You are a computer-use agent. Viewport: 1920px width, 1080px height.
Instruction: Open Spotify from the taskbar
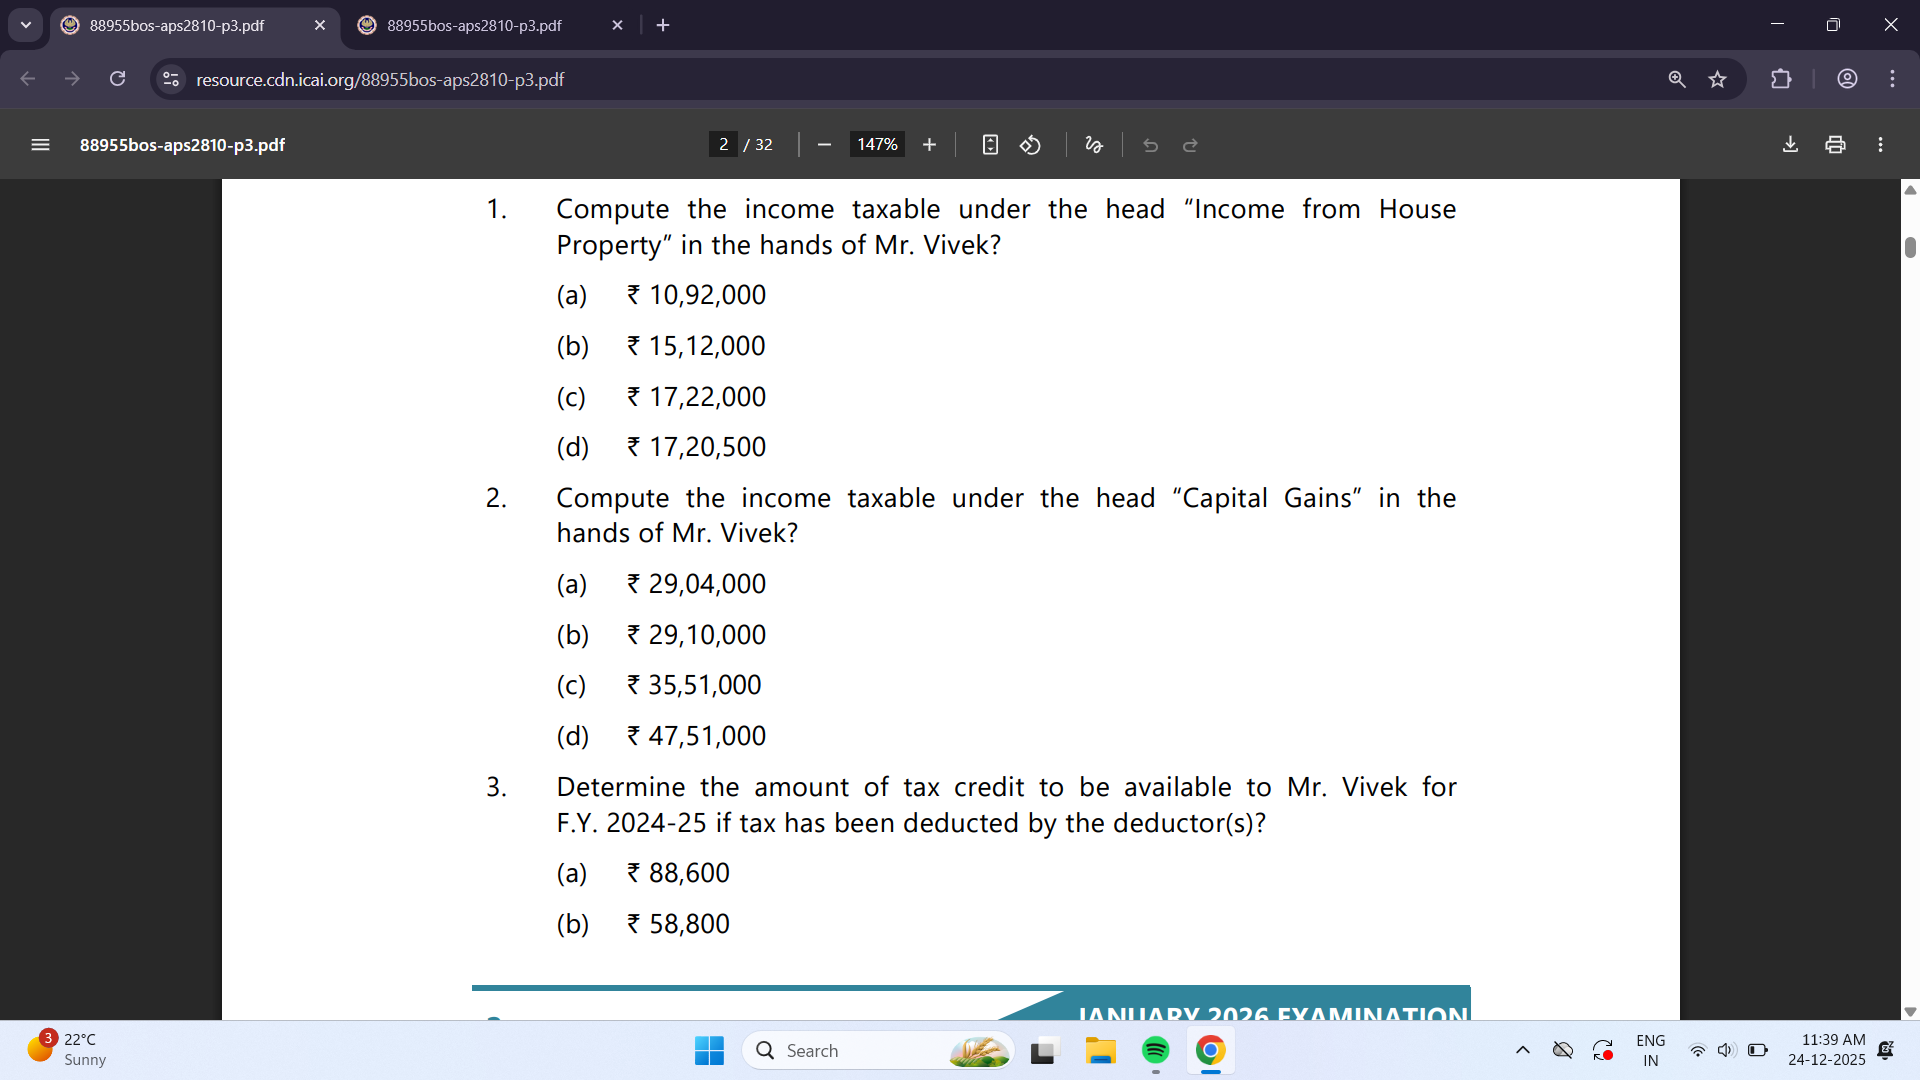point(1155,1050)
